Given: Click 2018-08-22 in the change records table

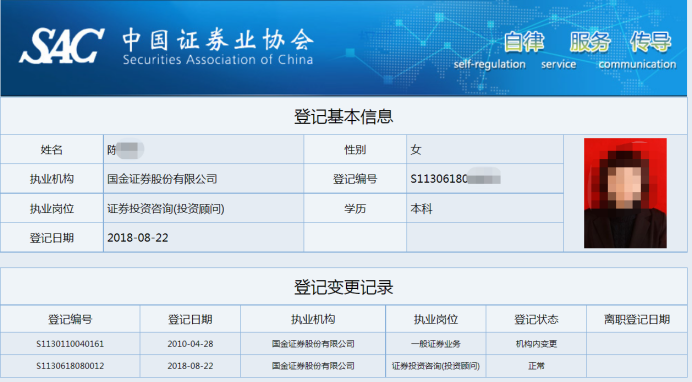Looking at the screenshot, I should click(x=190, y=366).
